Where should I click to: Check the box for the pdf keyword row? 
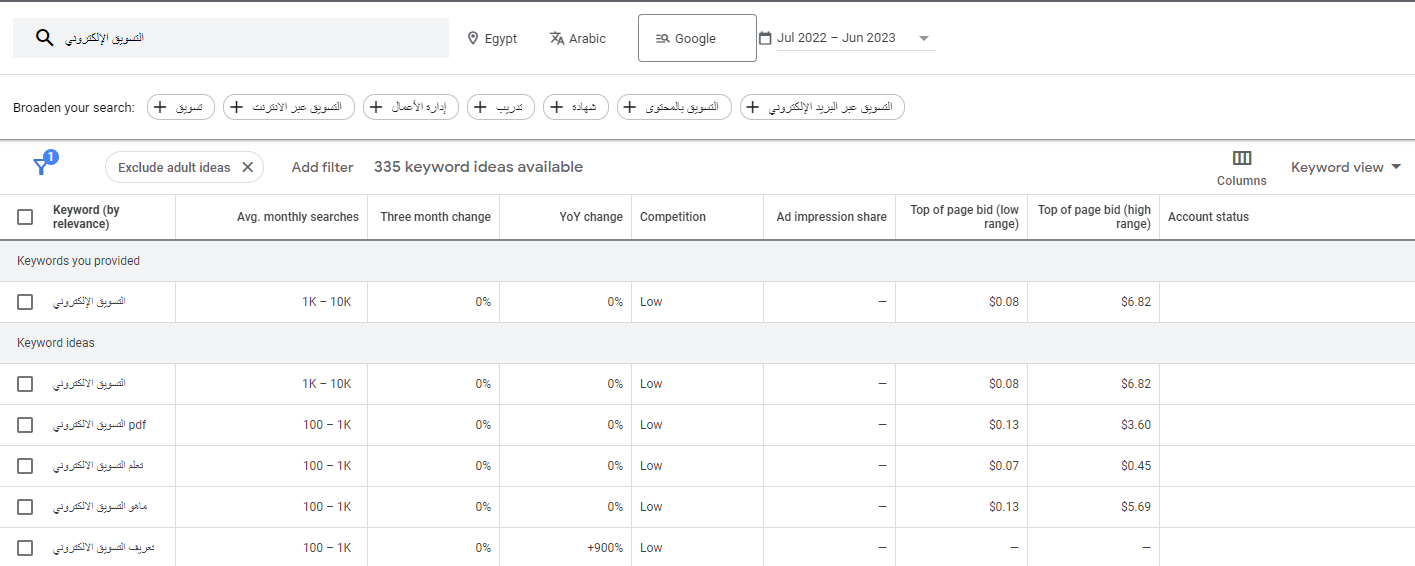(x=25, y=425)
